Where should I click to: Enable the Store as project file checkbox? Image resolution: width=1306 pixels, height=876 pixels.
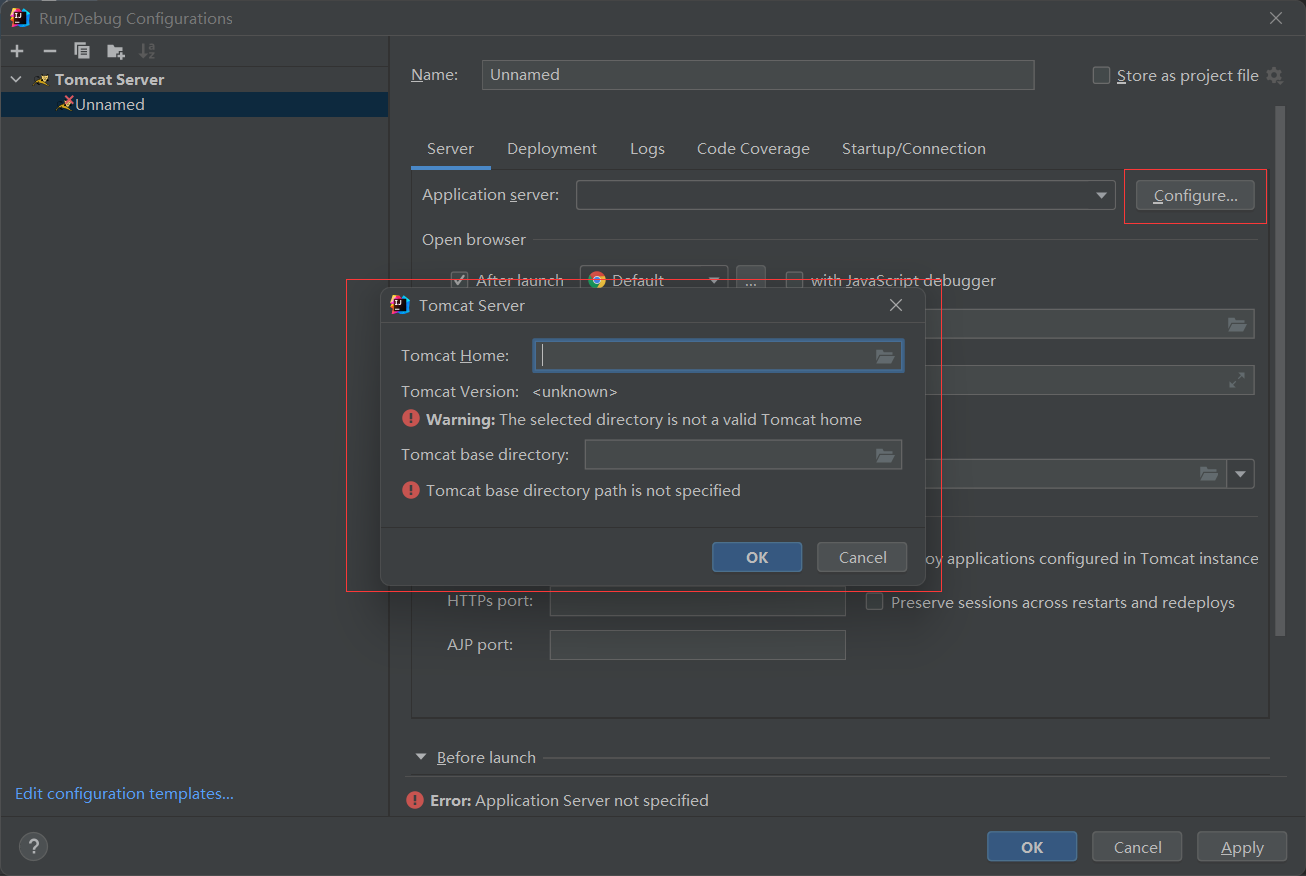(1101, 75)
